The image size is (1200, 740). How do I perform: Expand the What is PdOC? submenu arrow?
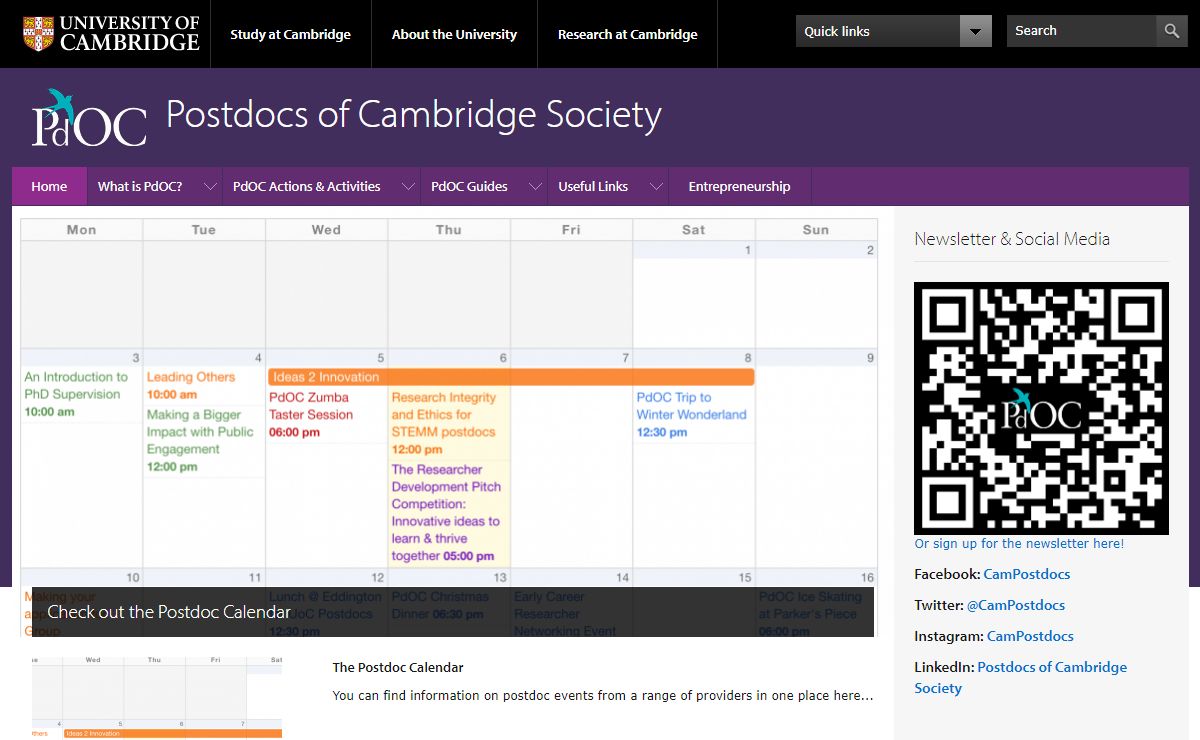pos(210,186)
